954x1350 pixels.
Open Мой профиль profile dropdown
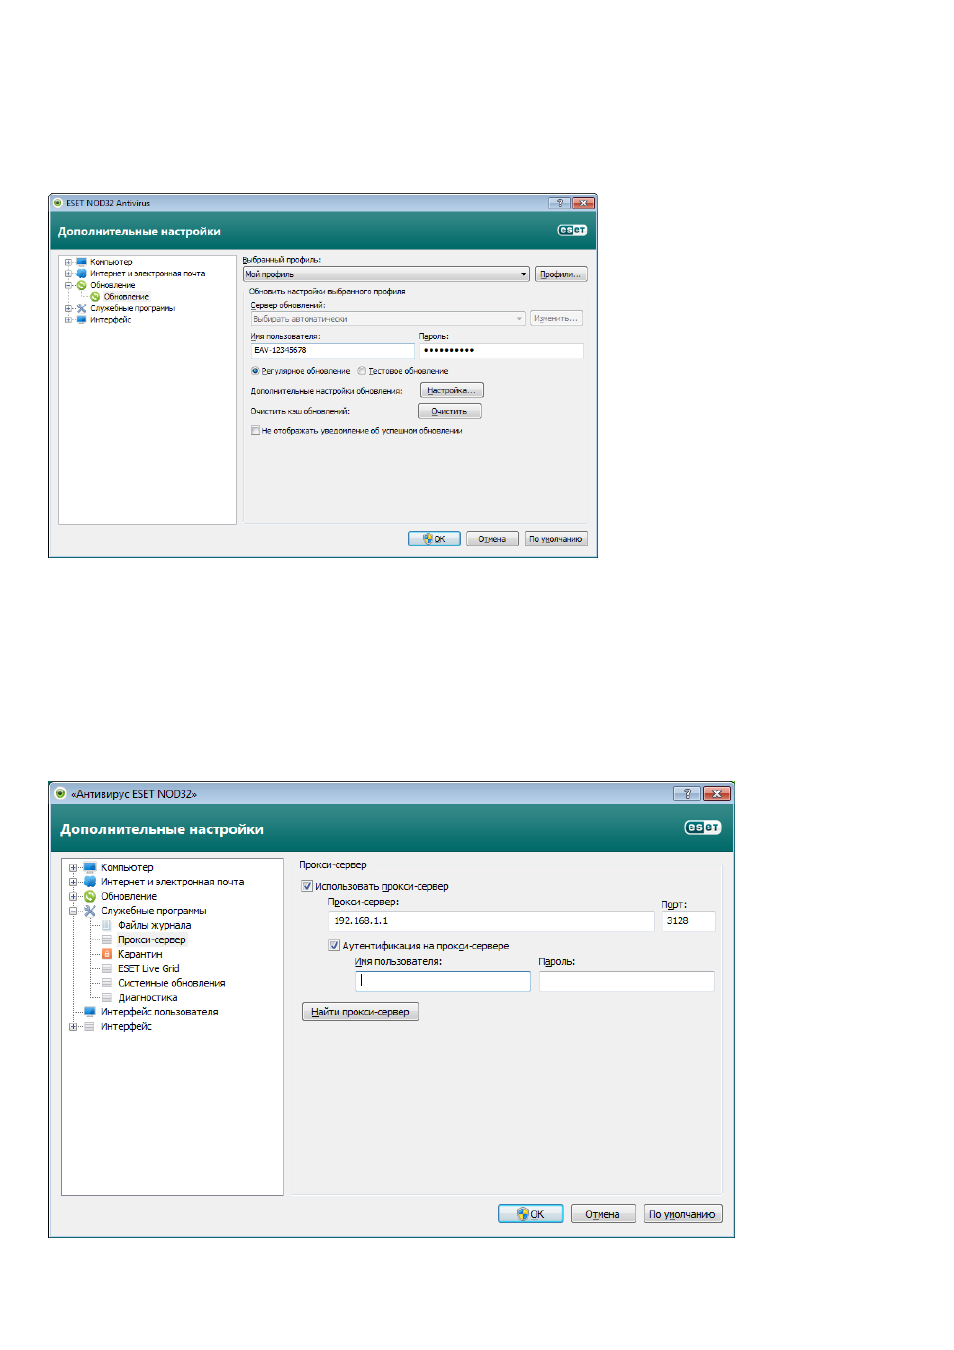[386, 274]
